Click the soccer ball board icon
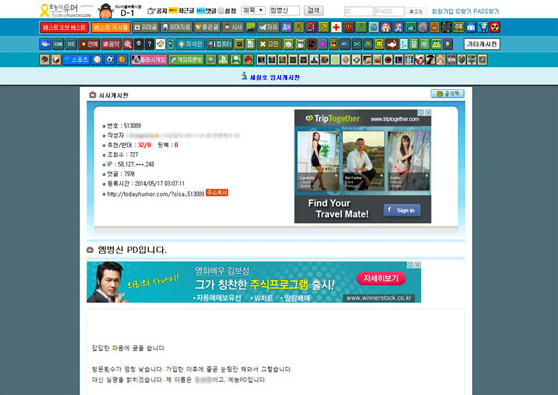The image size is (558, 395). pos(110,59)
